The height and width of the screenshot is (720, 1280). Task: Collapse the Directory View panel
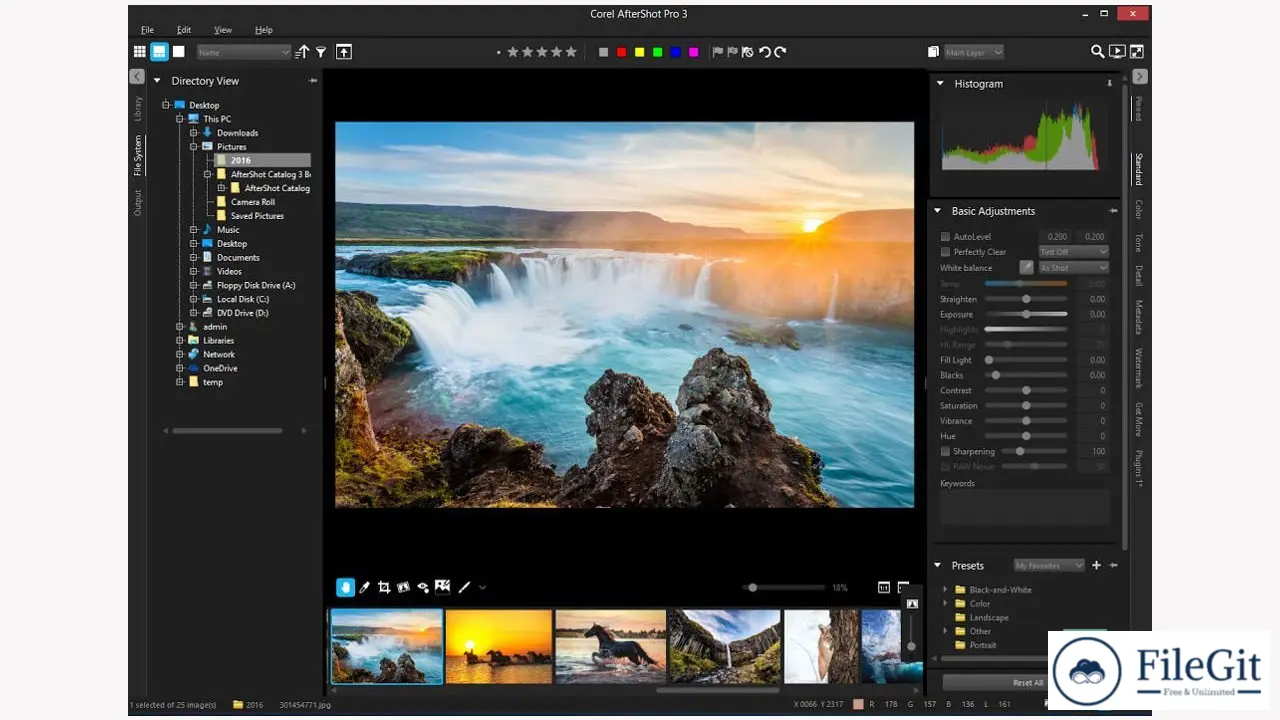157,81
